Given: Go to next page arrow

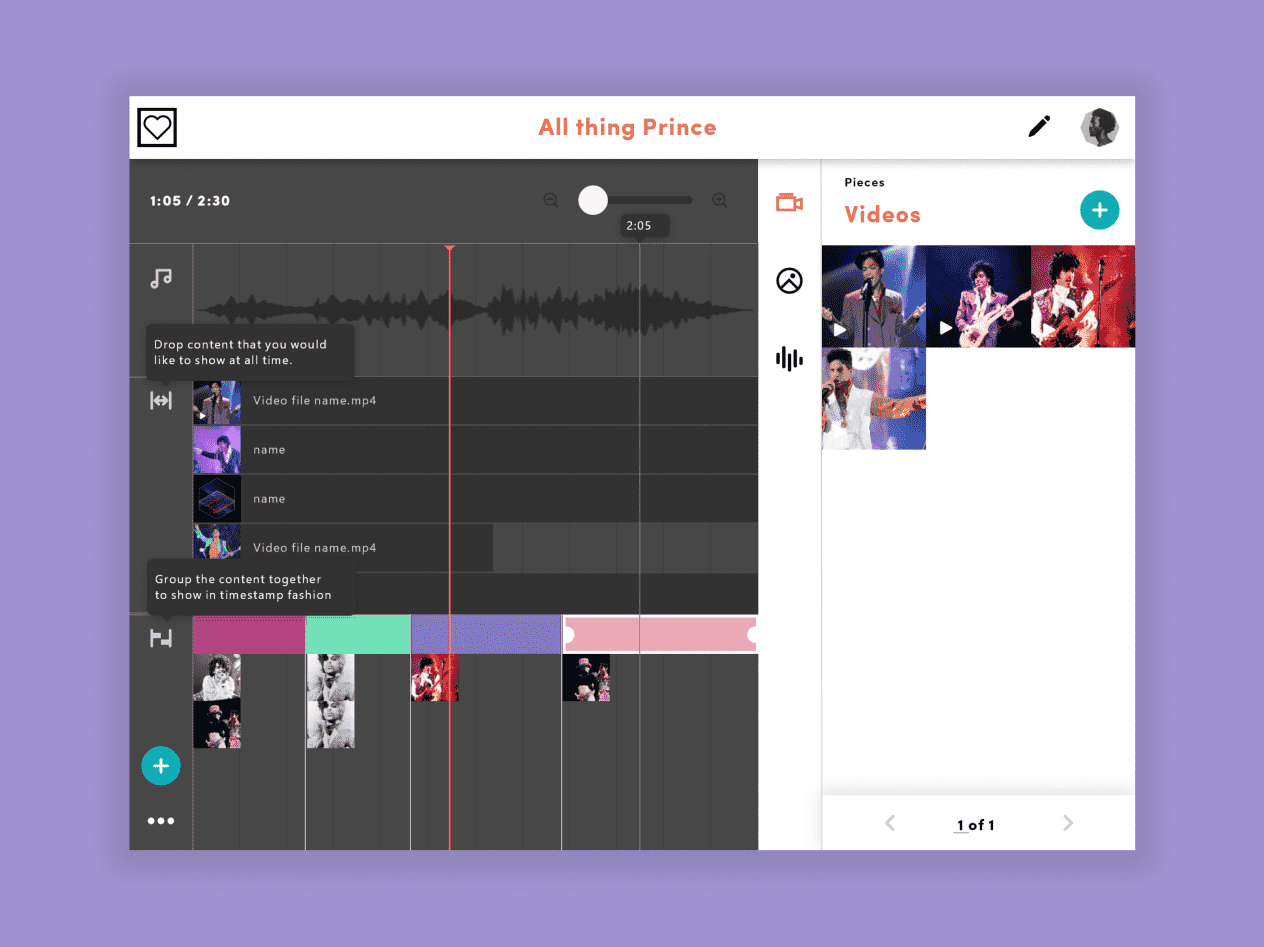Looking at the screenshot, I should click(1067, 823).
